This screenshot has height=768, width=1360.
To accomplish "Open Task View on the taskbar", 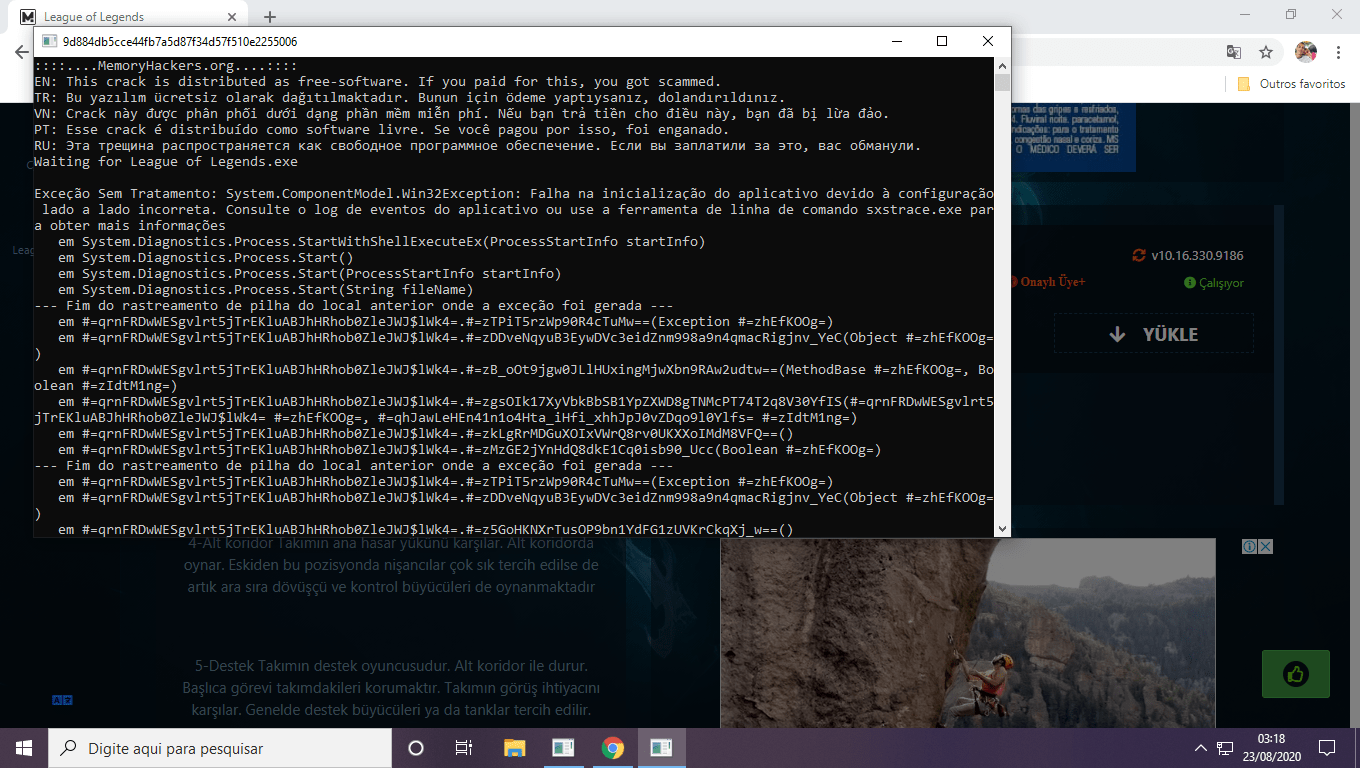I will click(x=464, y=748).
